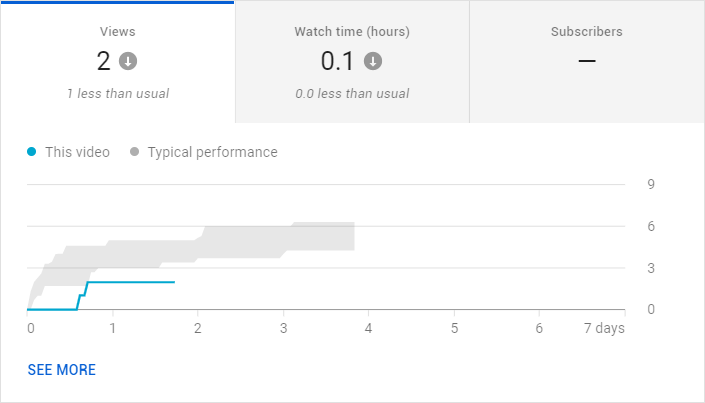Screen dimensions: 705x403
Task: Click the 1 less than usual text
Action: coord(118,94)
